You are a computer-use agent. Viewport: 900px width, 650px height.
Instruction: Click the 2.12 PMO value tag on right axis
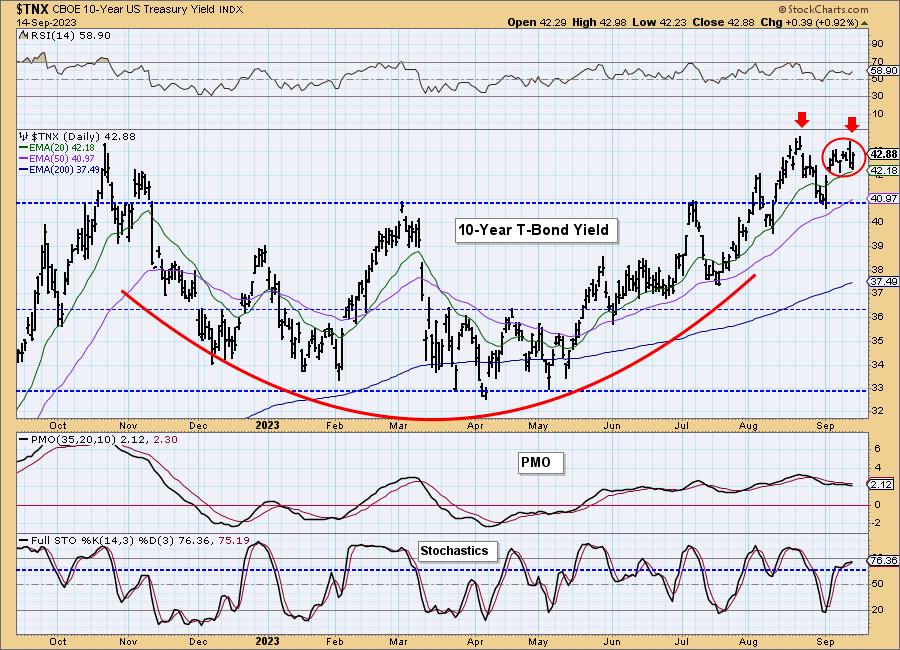pos(882,485)
